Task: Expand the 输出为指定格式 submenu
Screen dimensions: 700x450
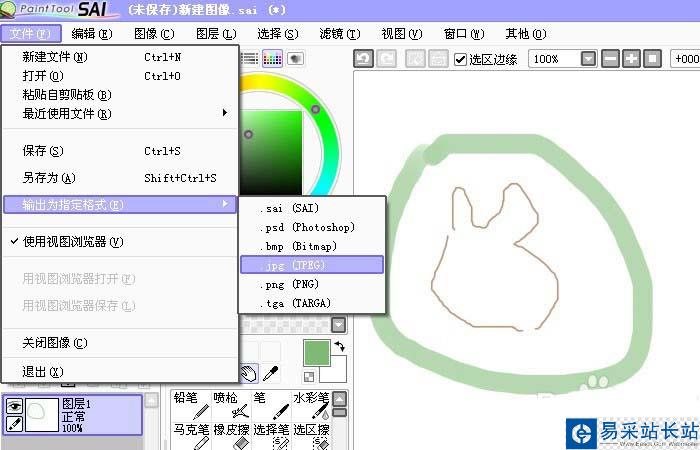Action: click(120, 205)
